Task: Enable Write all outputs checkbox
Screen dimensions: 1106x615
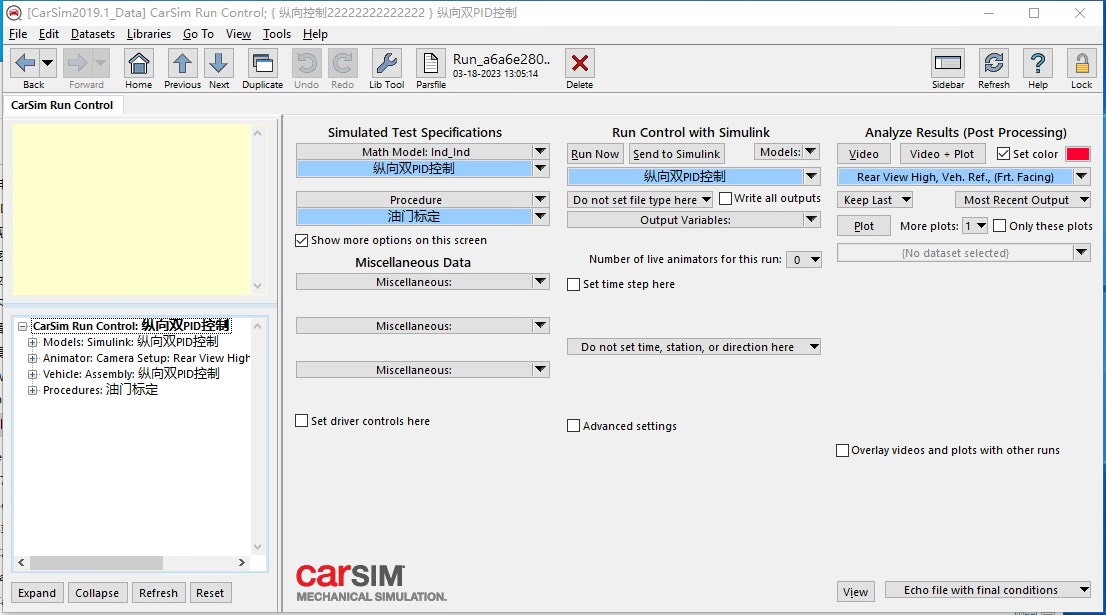Action: pos(725,199)
